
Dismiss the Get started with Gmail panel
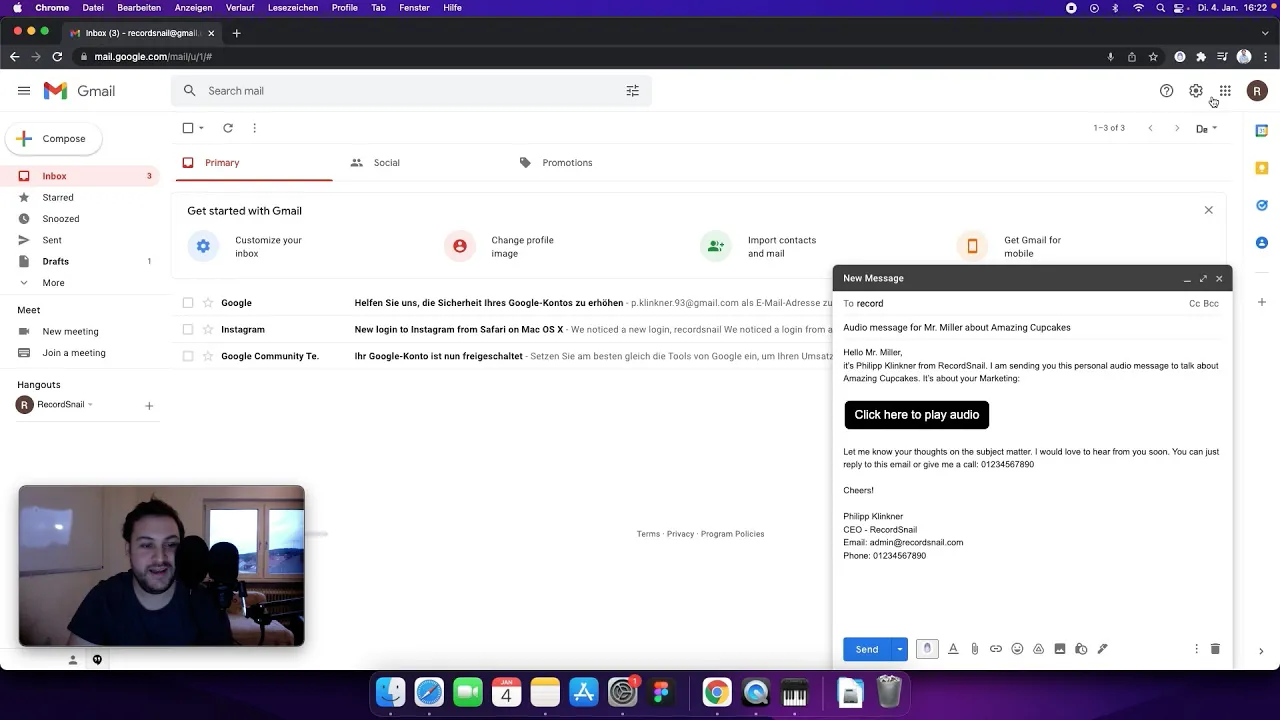pos(1208,211)
